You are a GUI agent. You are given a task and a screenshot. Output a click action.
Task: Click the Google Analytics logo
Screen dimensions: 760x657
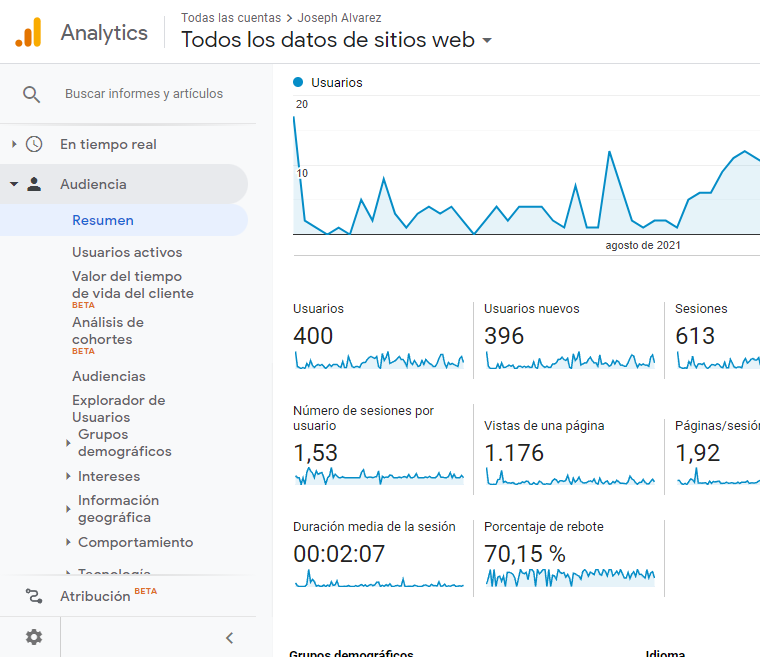pos(28,32)
